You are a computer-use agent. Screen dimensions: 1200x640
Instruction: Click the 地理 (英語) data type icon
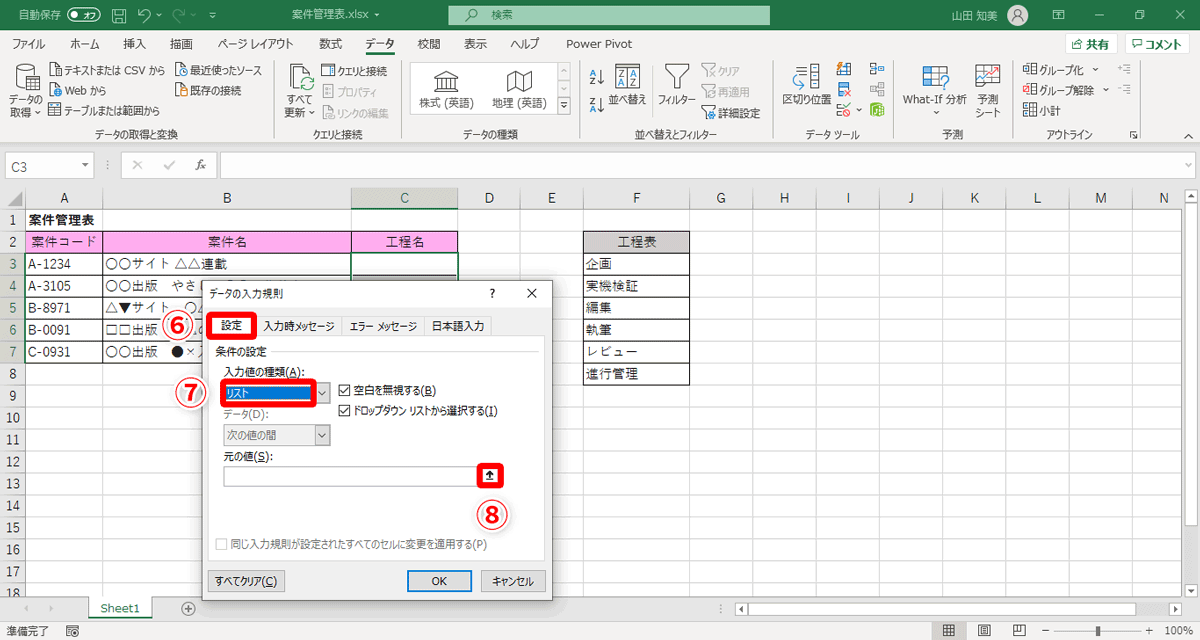click(519, 90)
